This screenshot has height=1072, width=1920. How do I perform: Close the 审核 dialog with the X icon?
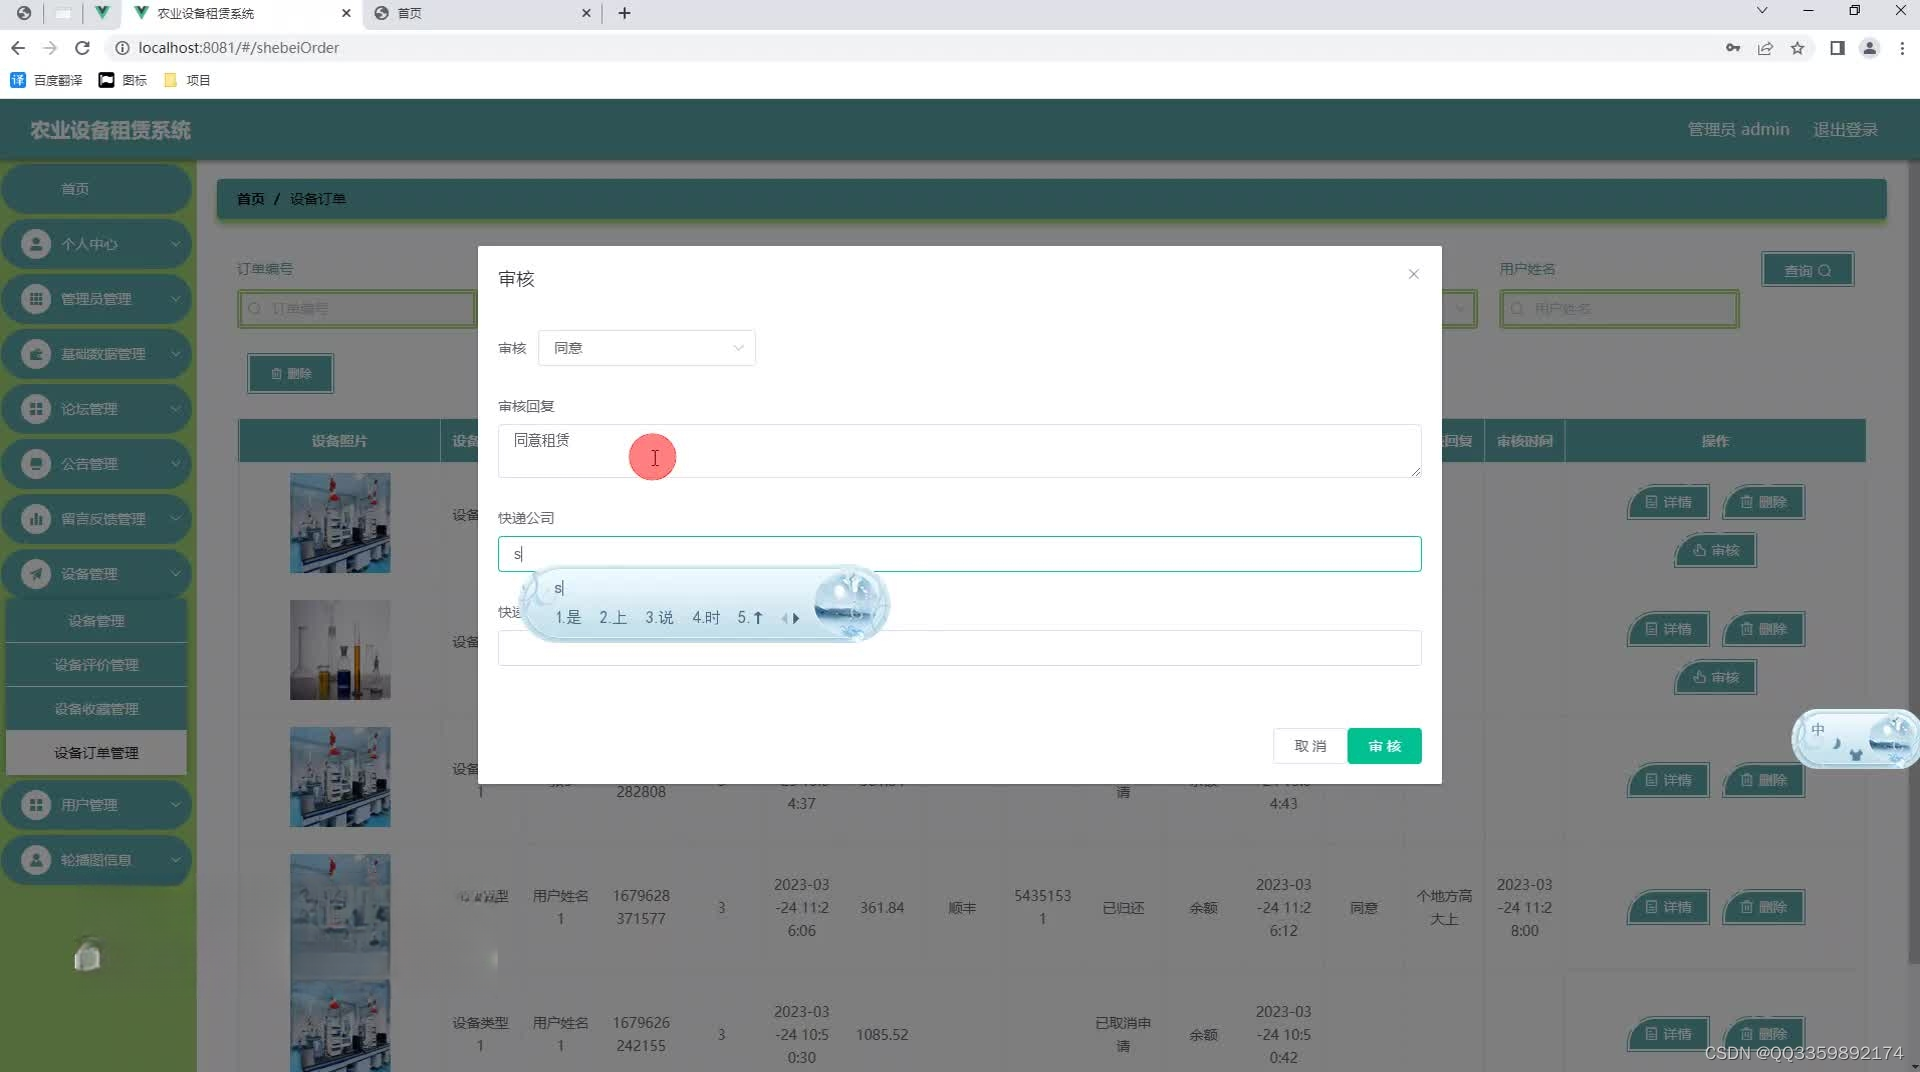(x=1413, y=274)
